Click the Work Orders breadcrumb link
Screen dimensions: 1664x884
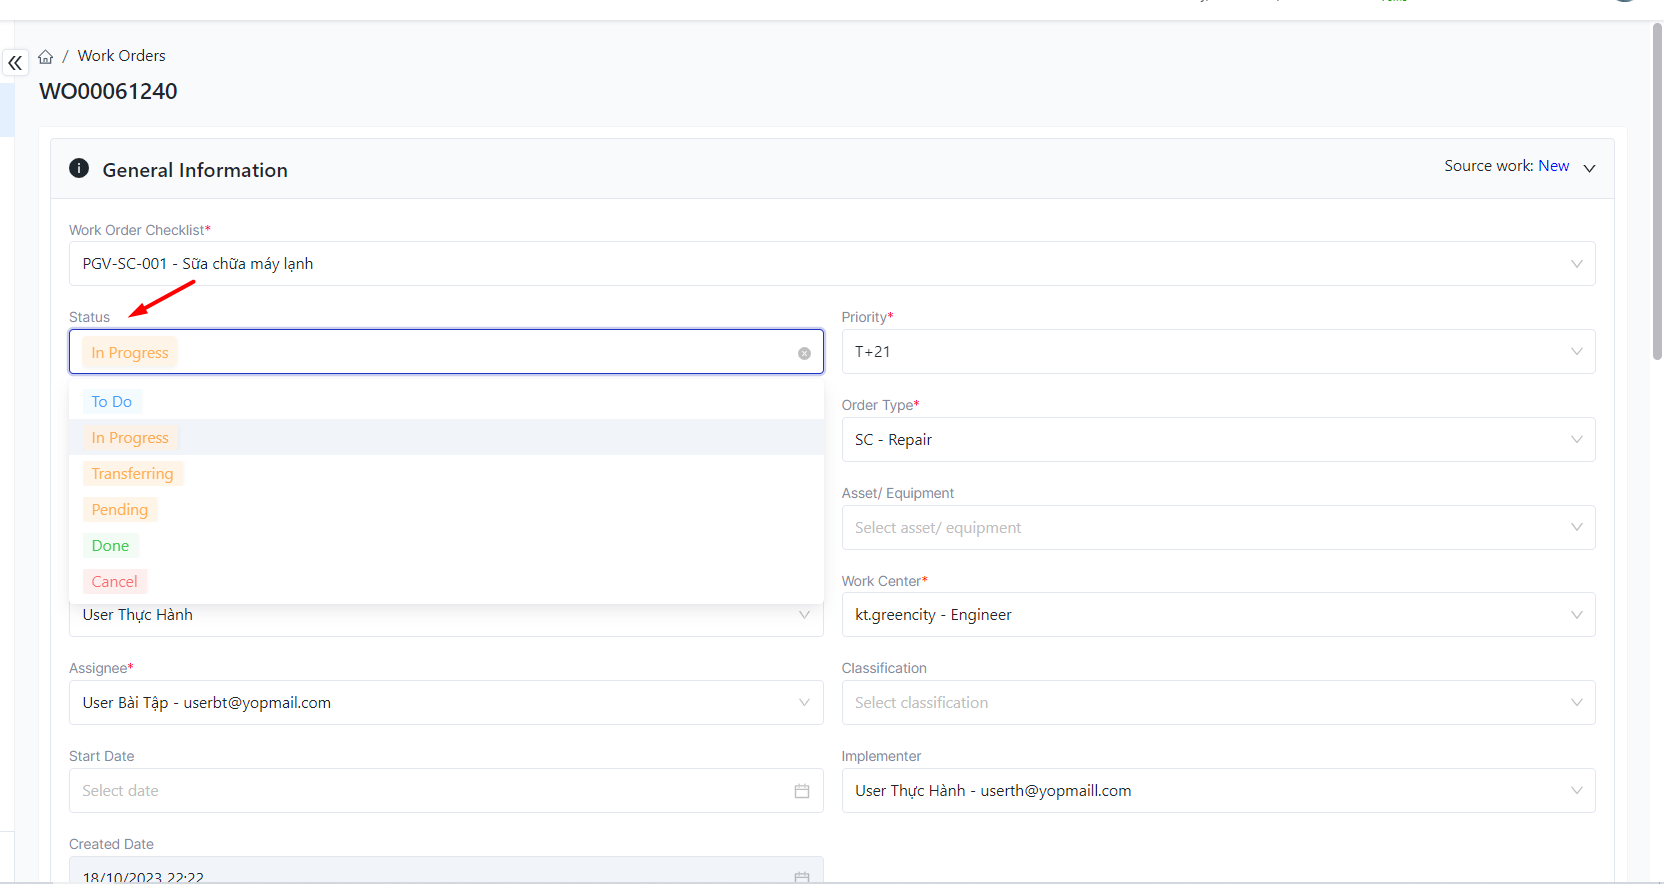tap(122, 56)
